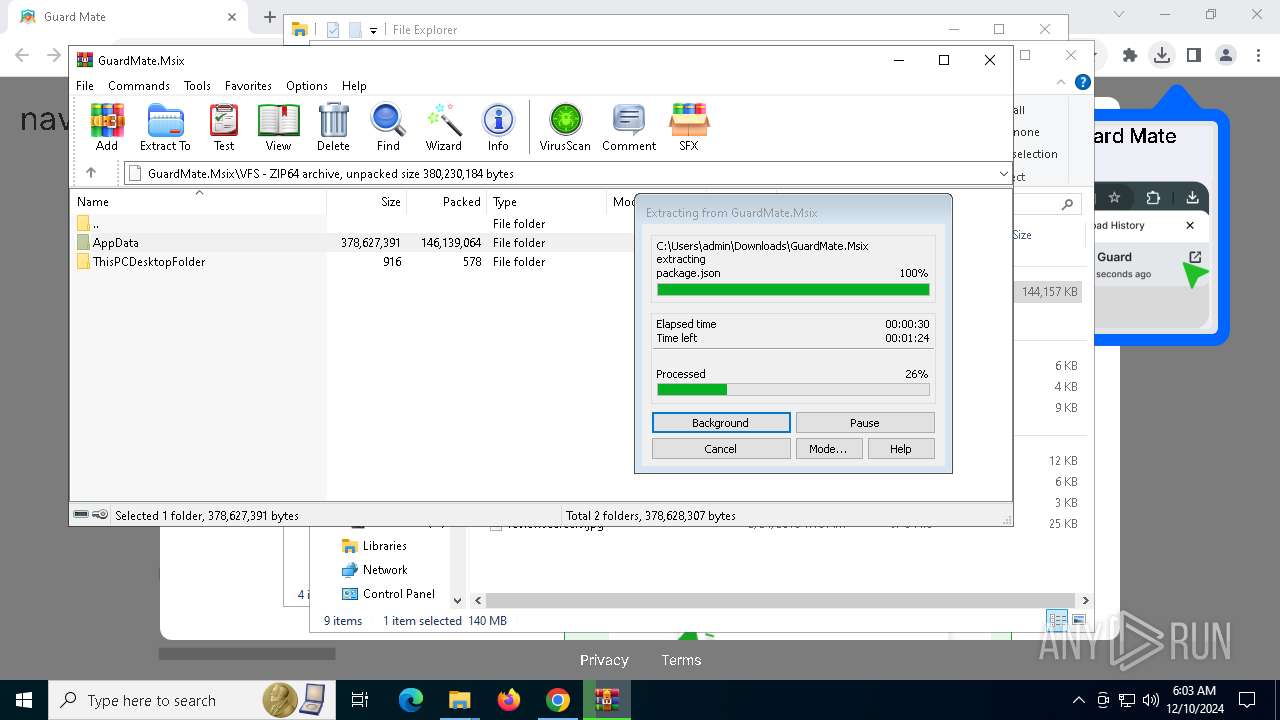The width and height of the screenshot is (1280, 720).
Task: Open the Tools menu
Action: click(x=197, y=86)
